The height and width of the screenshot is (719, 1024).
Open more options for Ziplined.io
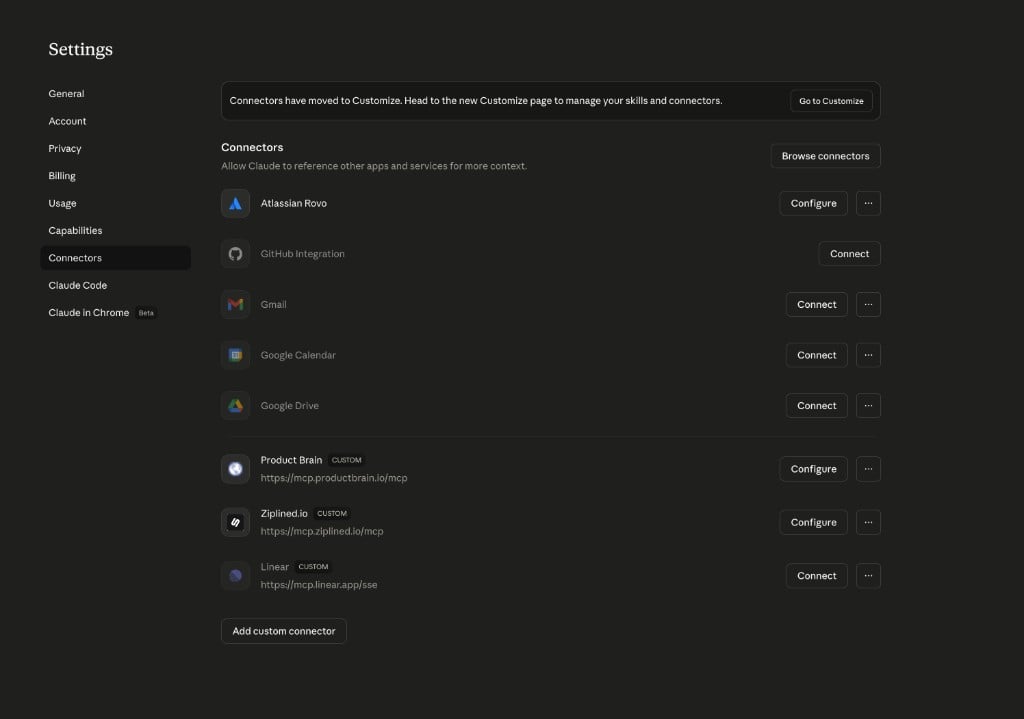[x=868, y=522]
